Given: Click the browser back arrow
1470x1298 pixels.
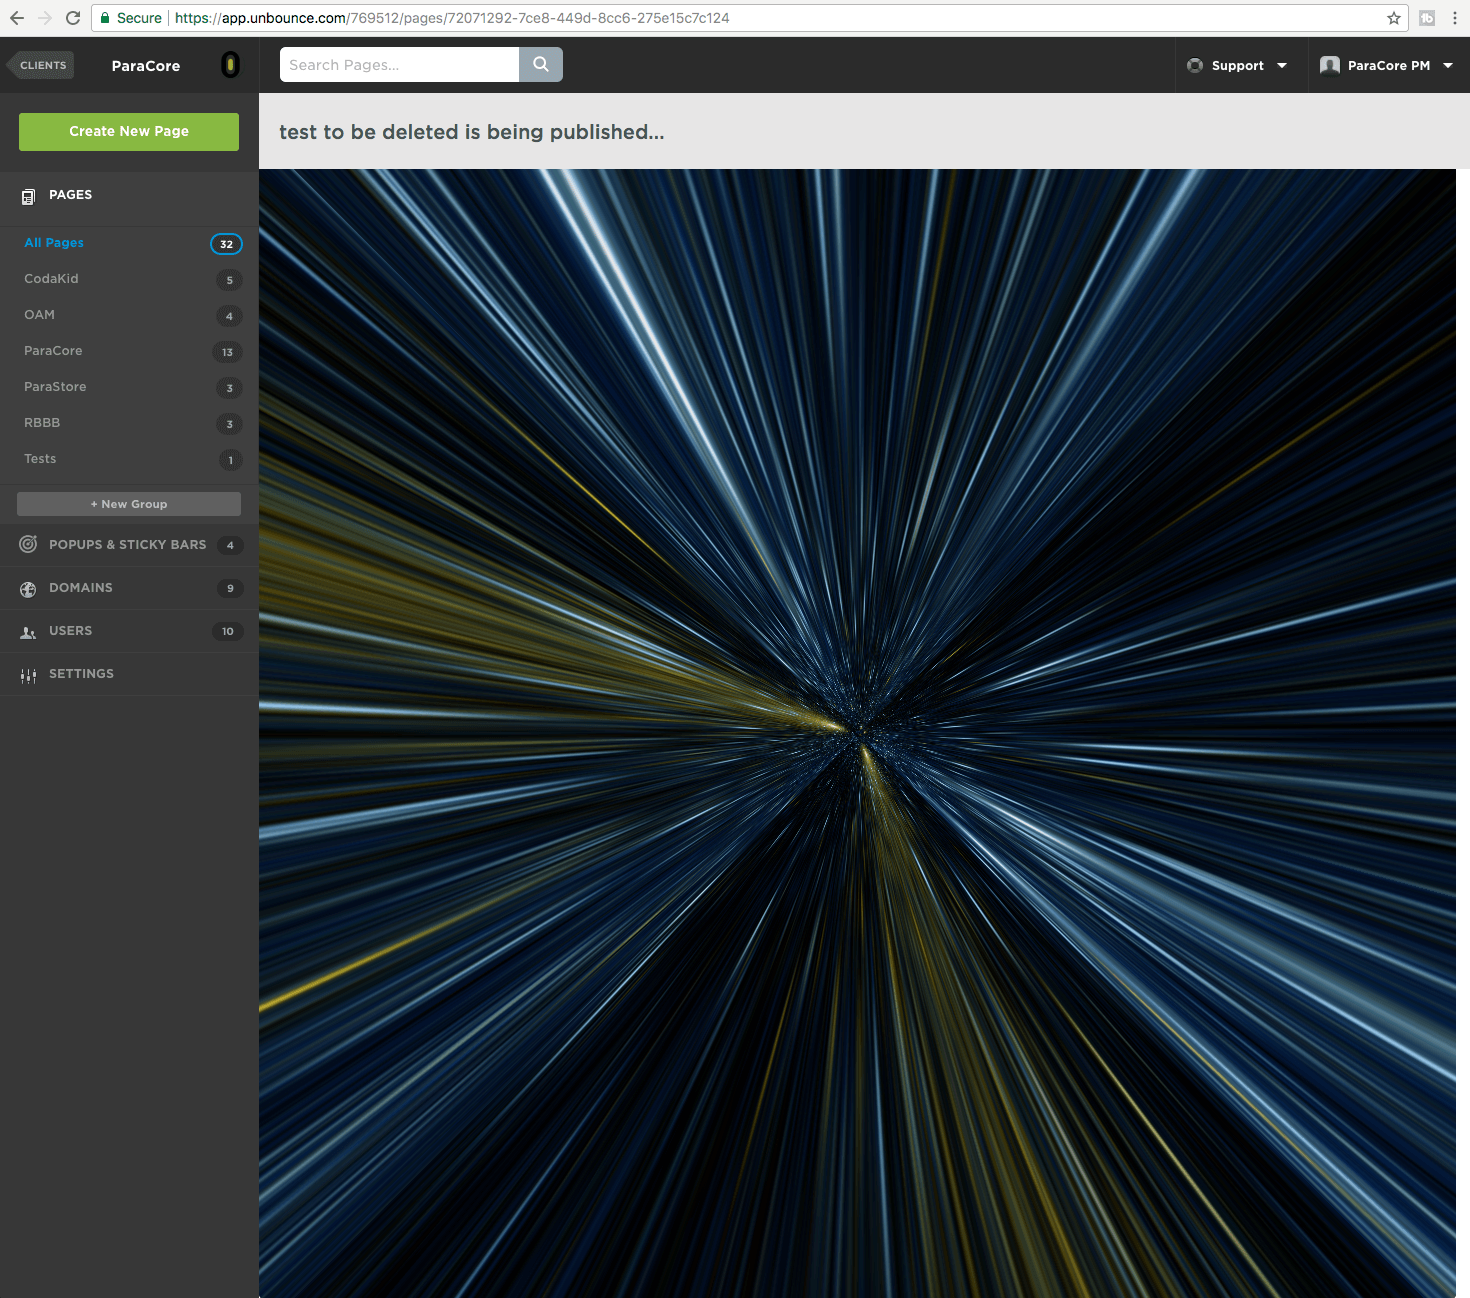Looking at the screenshot, I should point(17,18).
